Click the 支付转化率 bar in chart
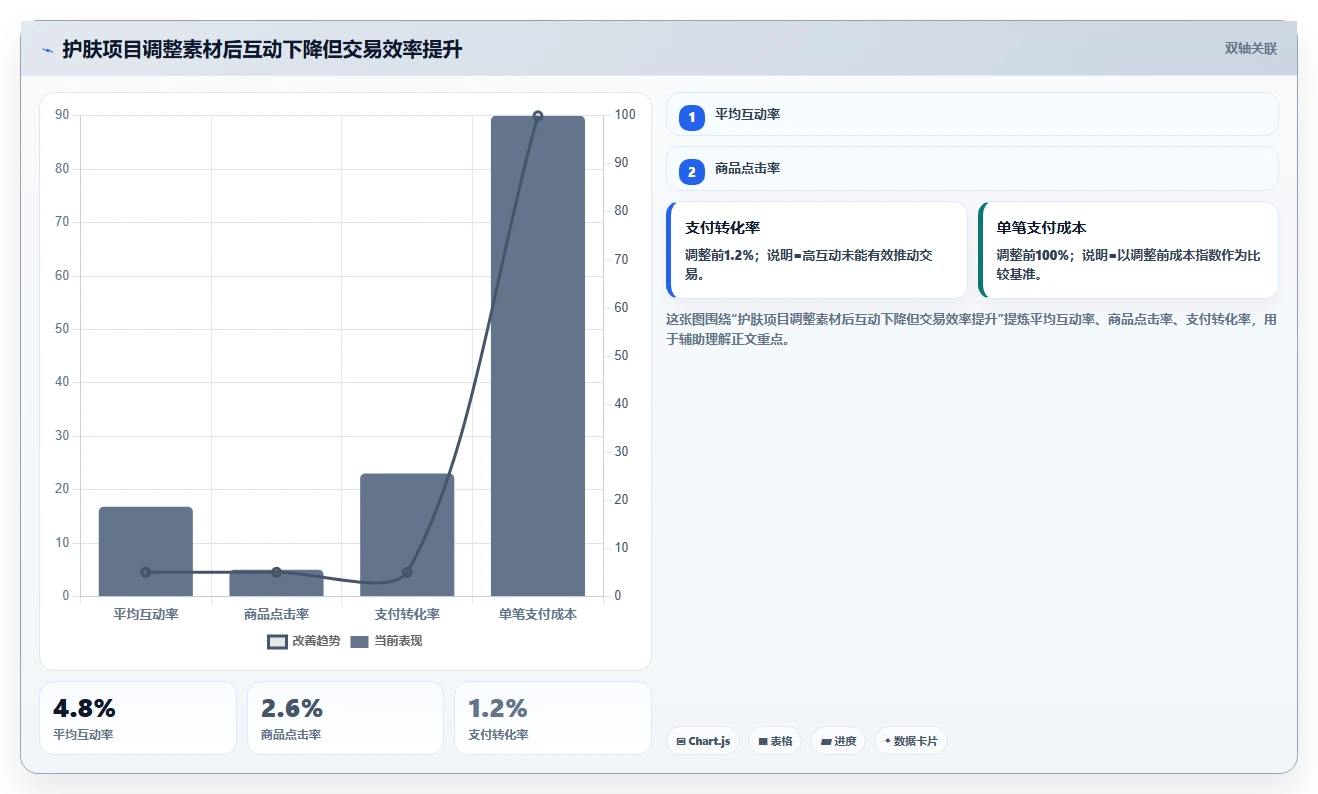Viewport: 1318px width, 794px height. (x=407, y=535)
